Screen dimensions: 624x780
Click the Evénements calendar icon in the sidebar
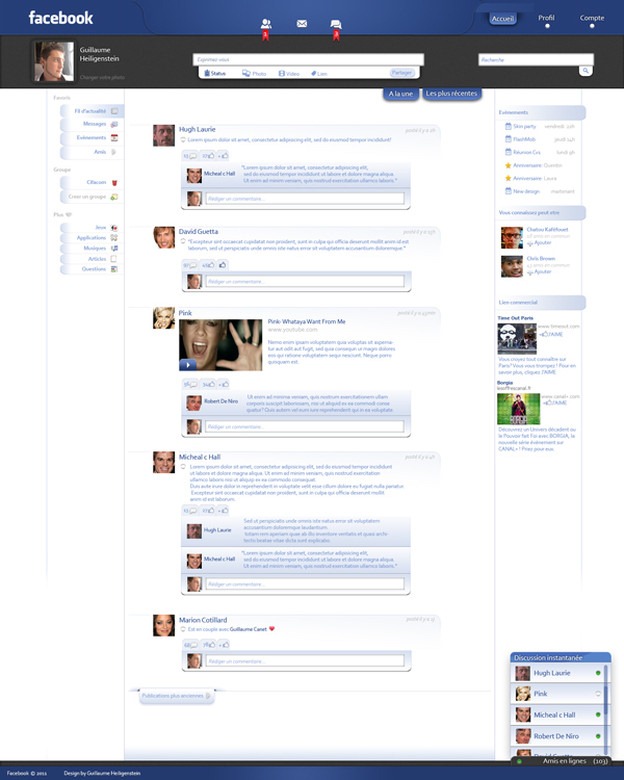click(x=114, y=138)
